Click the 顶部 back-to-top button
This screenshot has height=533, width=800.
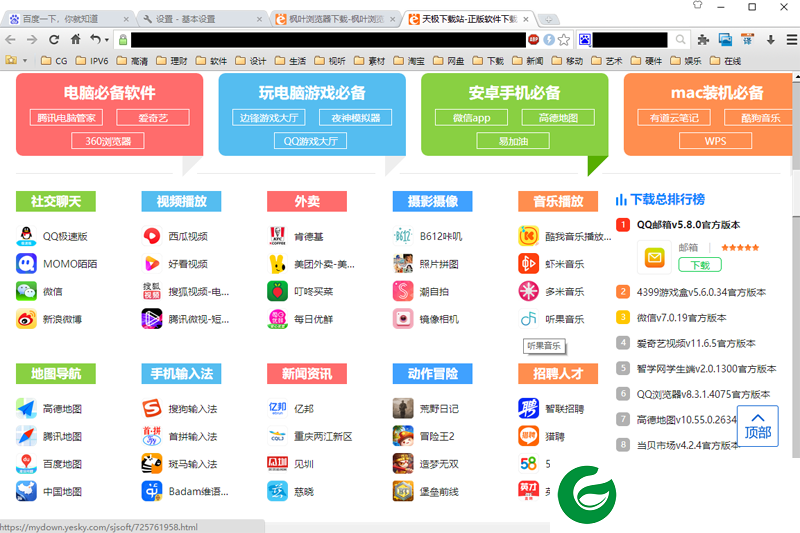[x=758, y=426]
